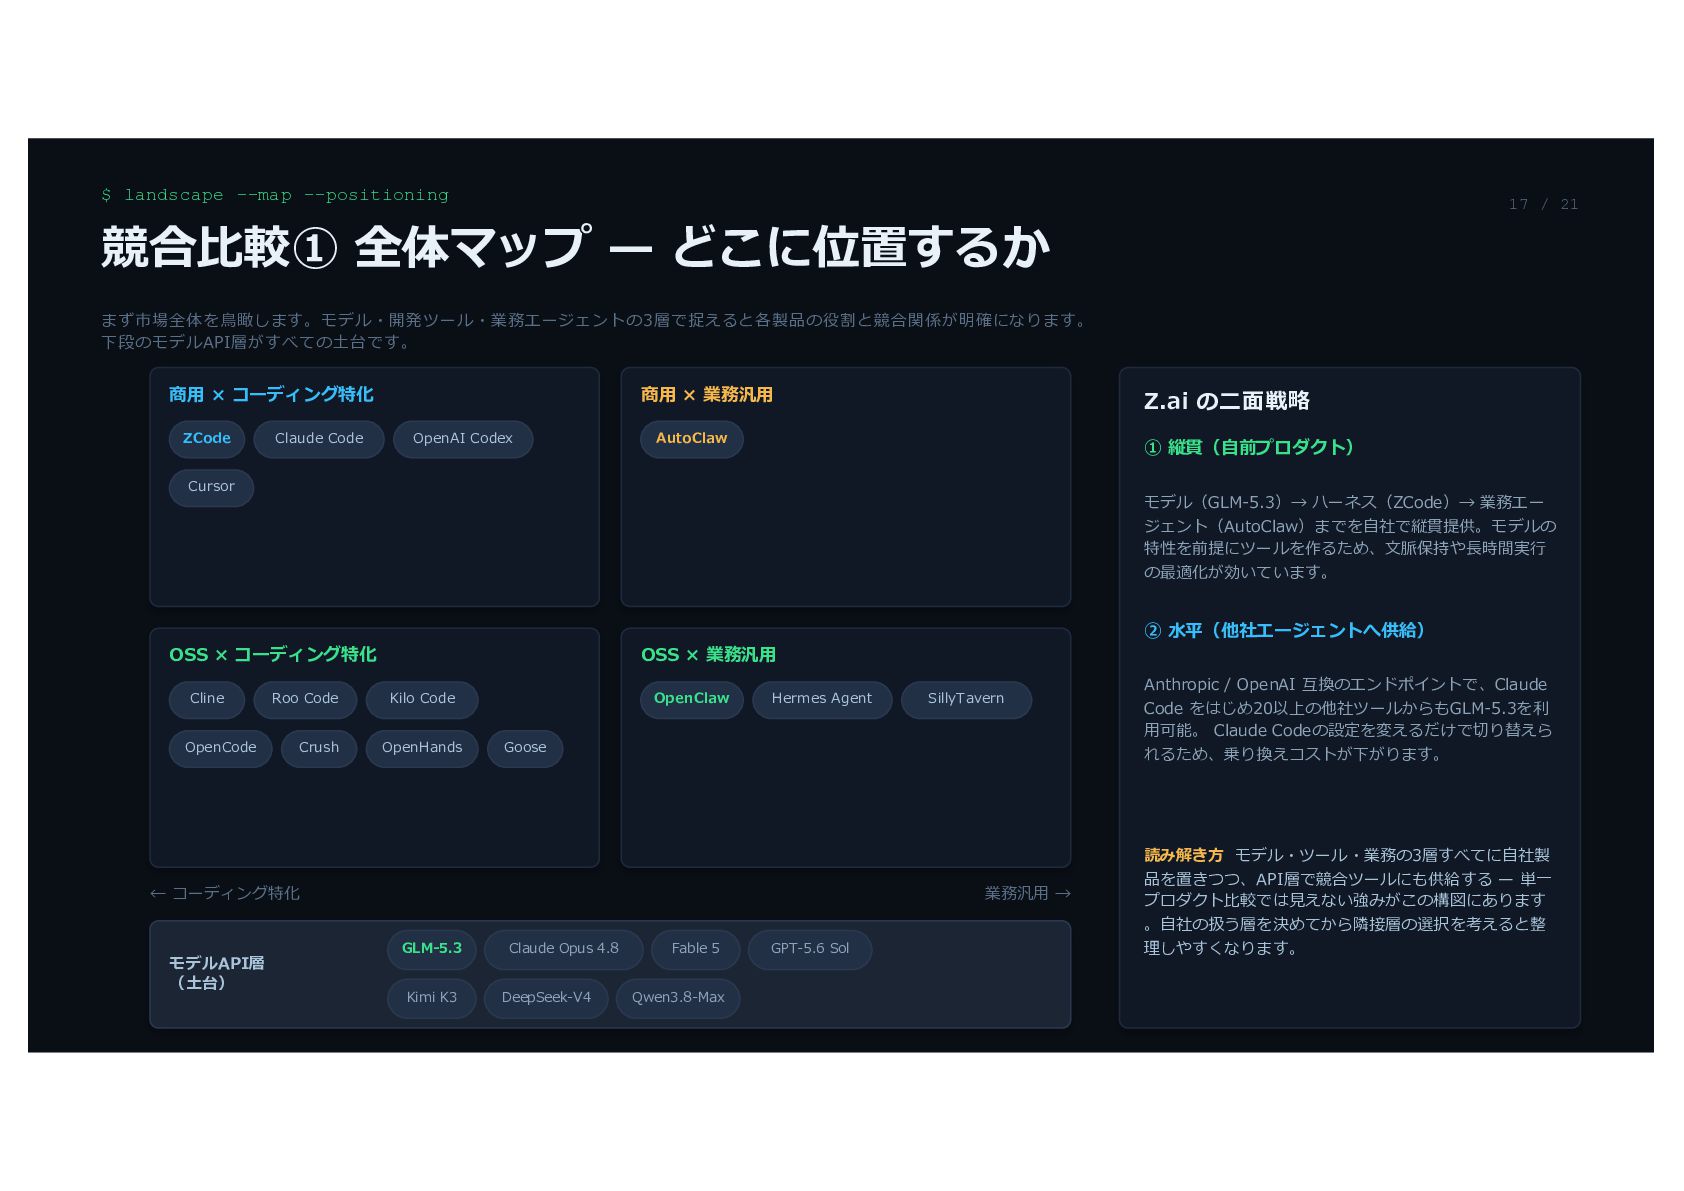Screen dimensions: 1684x1191
Task: Select the Cline chip
Action: pos(207,699)
